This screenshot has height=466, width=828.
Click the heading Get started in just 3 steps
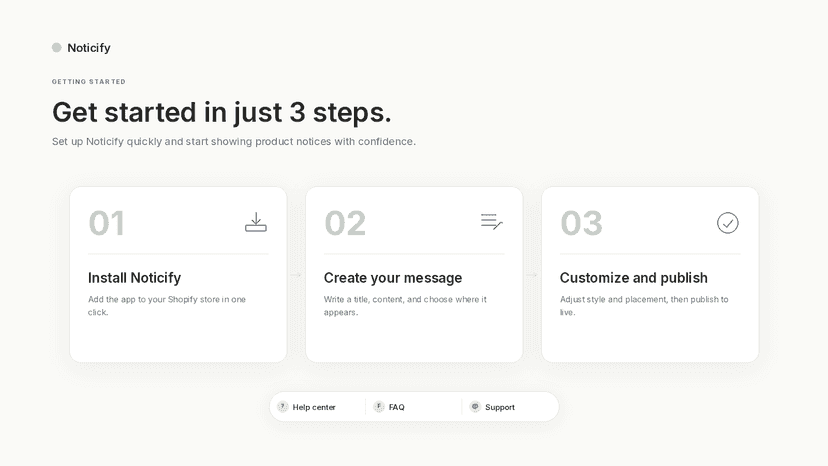222,112
